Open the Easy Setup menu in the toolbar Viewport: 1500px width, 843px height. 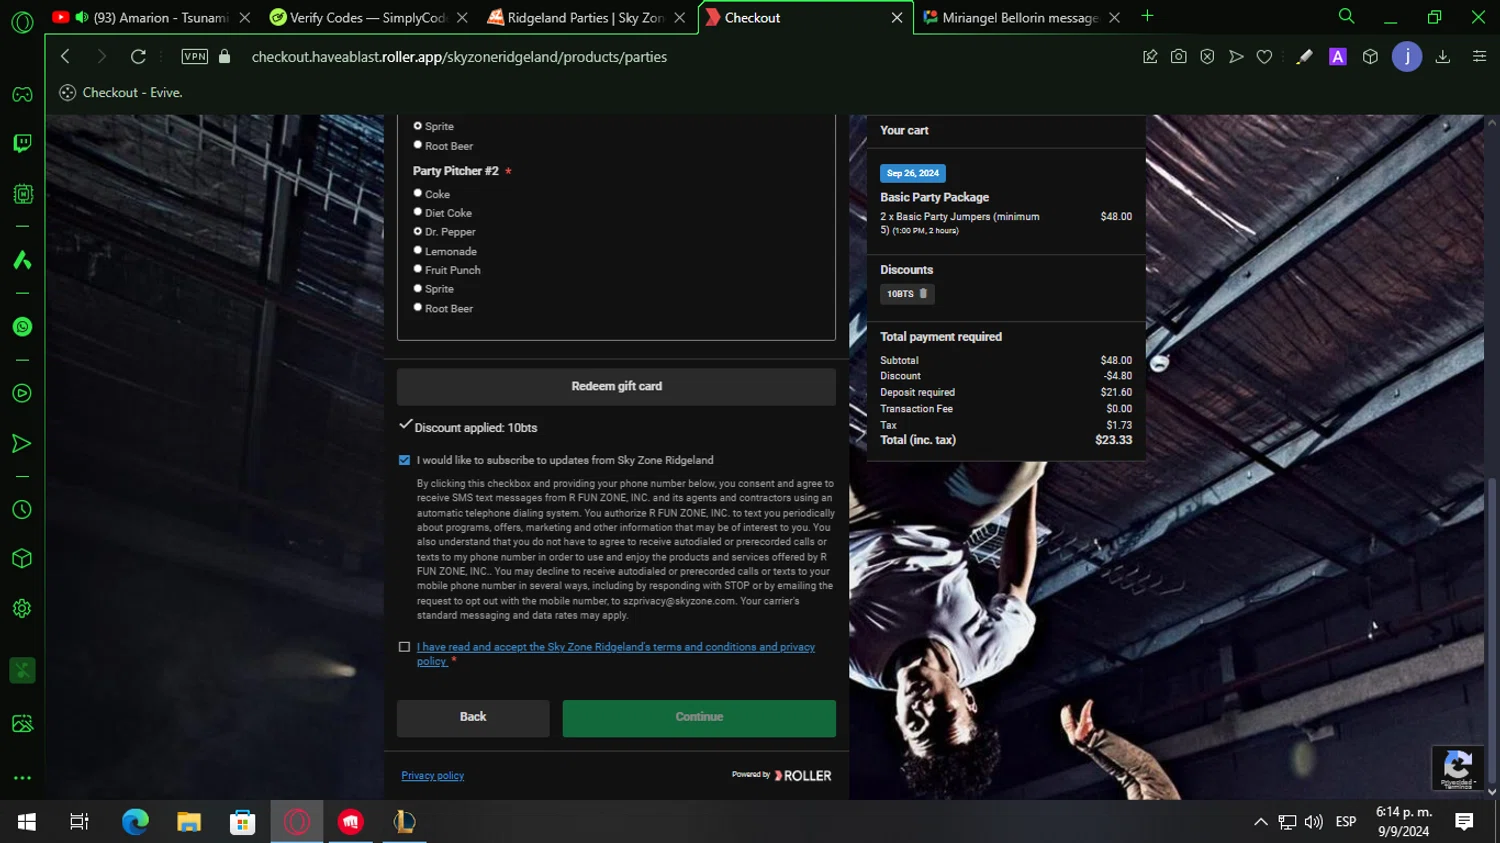[1479, 57]
